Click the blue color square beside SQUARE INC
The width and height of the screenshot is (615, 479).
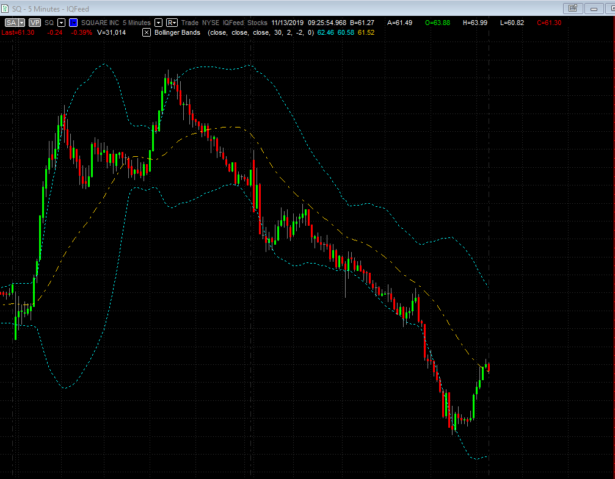[74, 21]
